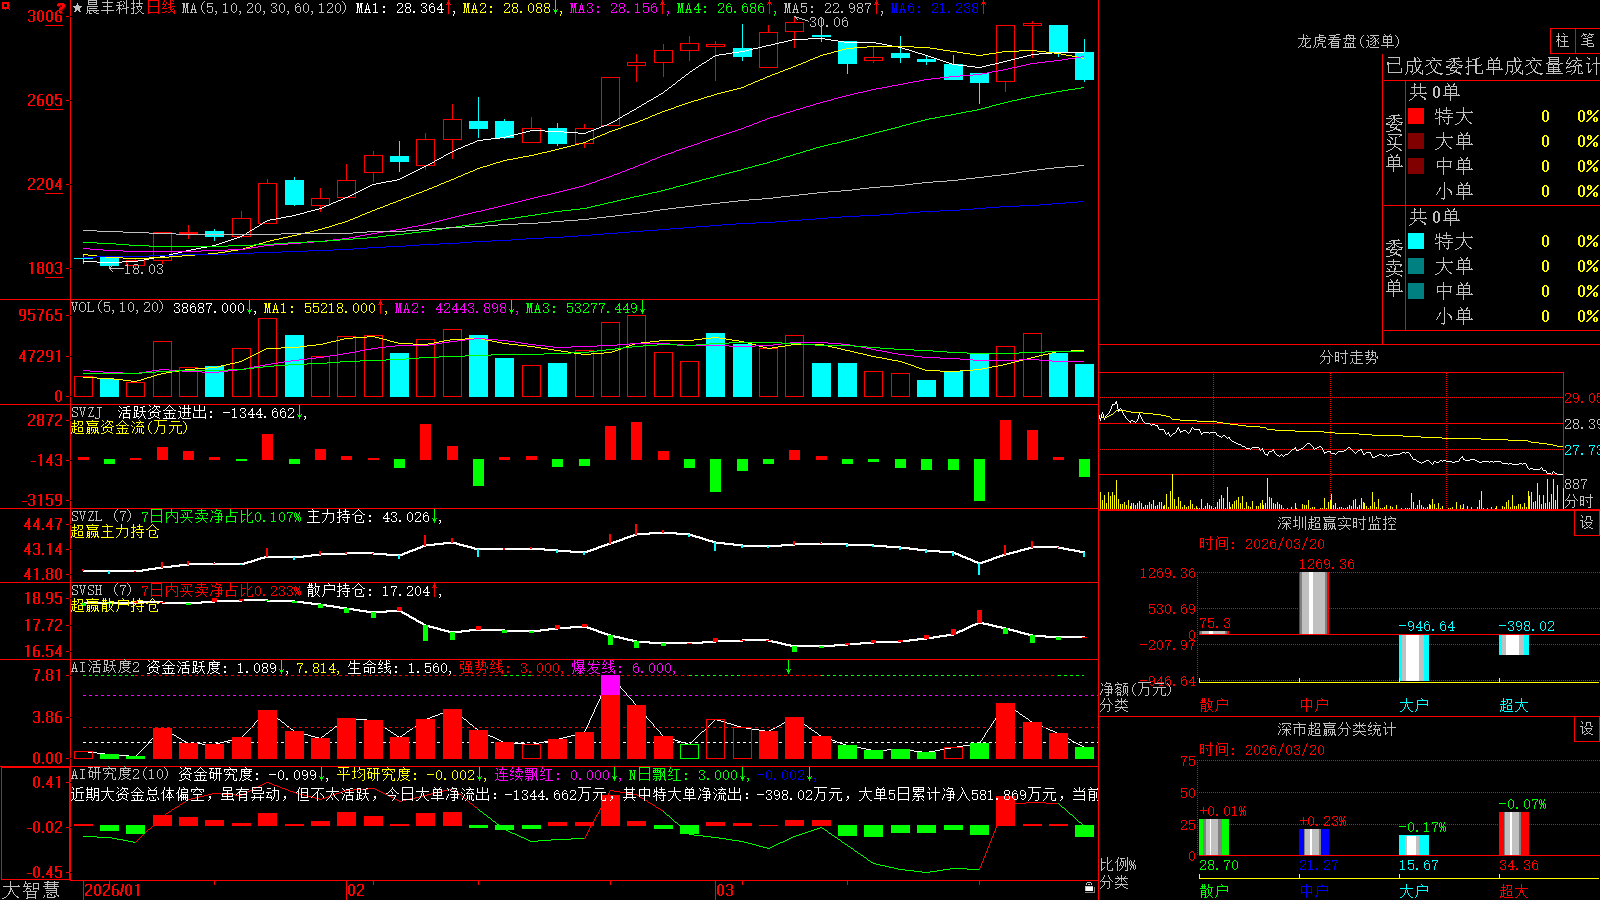
Task: Click the 02 month marker on date axis
Action: pos(356,890)
